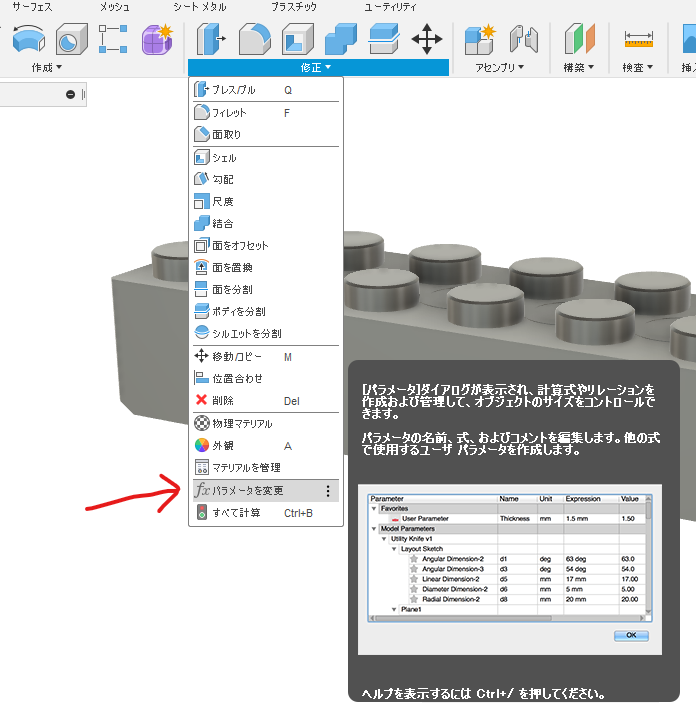696x708 pixels.
Task: Select the Measure ruler icon under 検査
Action: point(638,39)
